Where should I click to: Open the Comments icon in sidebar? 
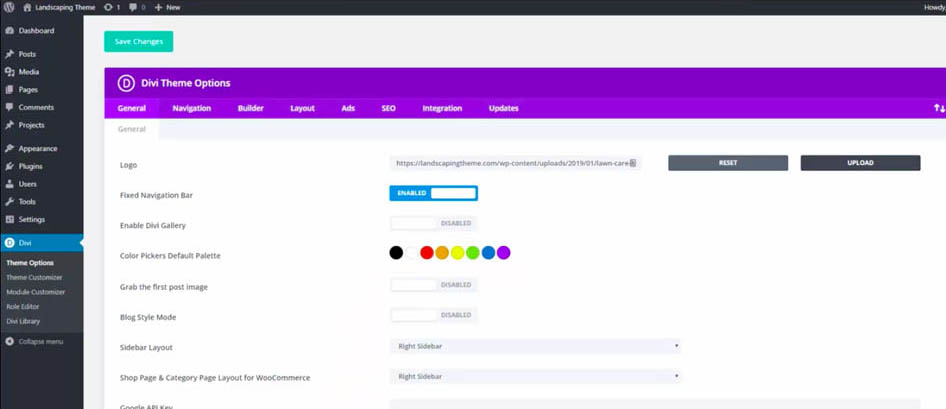(9, 107)
